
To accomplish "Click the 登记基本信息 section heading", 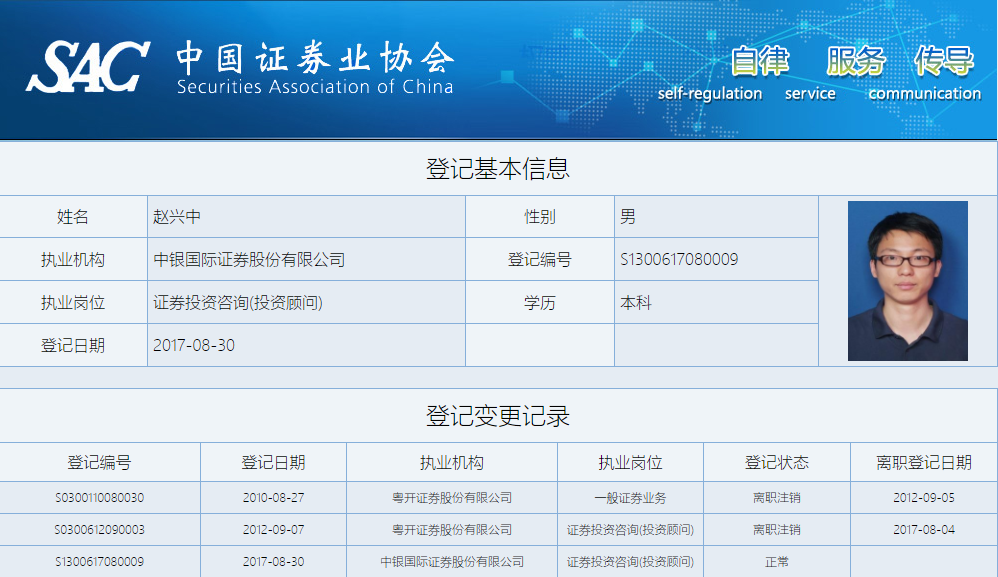I will (x=498, y=169).
